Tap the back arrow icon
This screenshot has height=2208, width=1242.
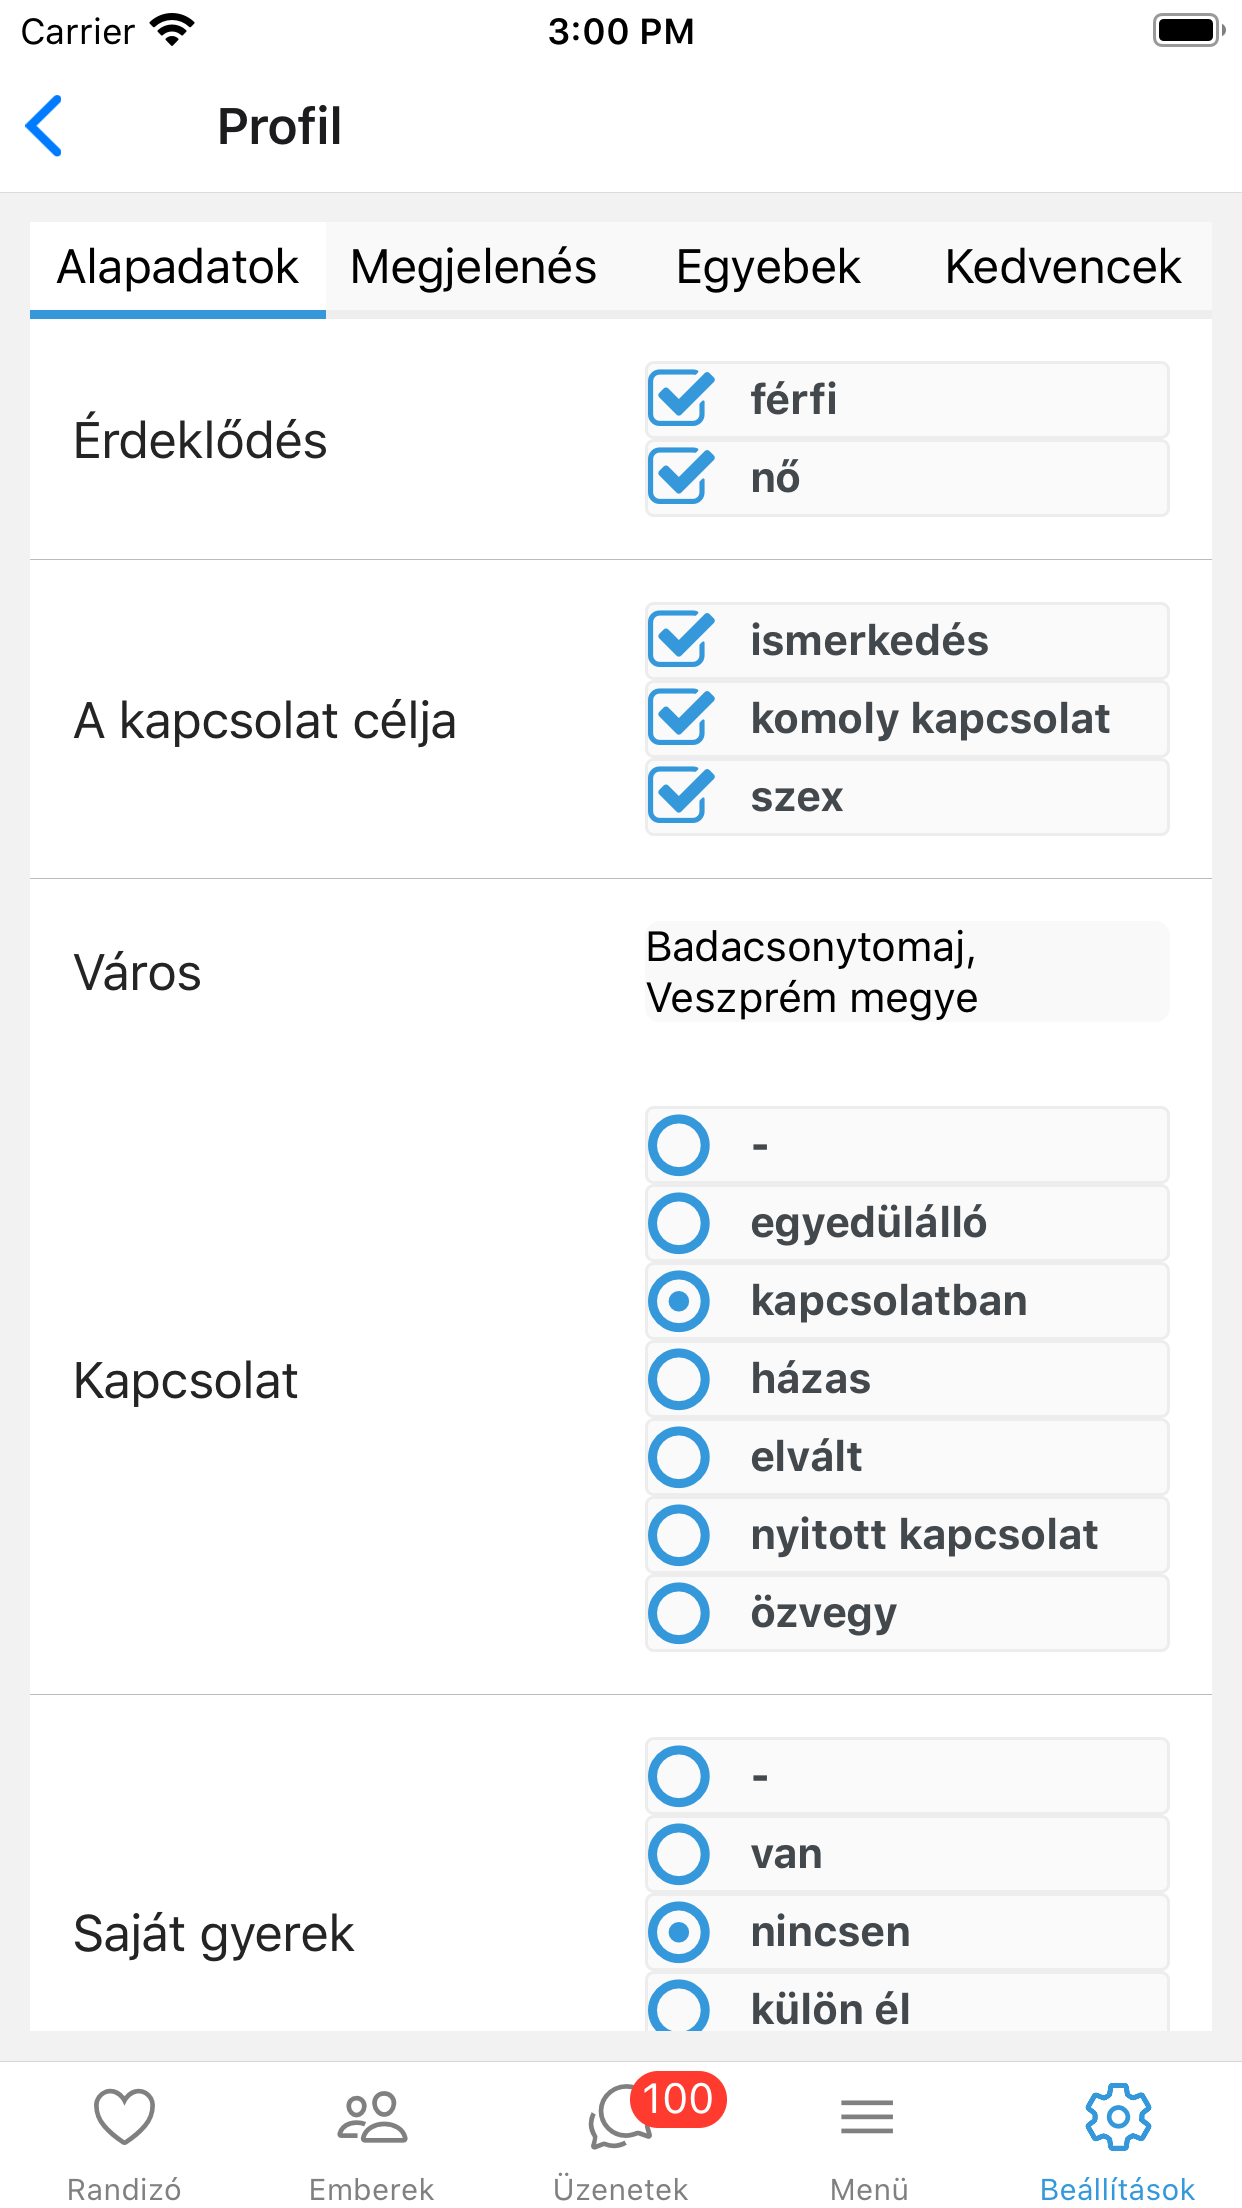click(x=44, y=126)
